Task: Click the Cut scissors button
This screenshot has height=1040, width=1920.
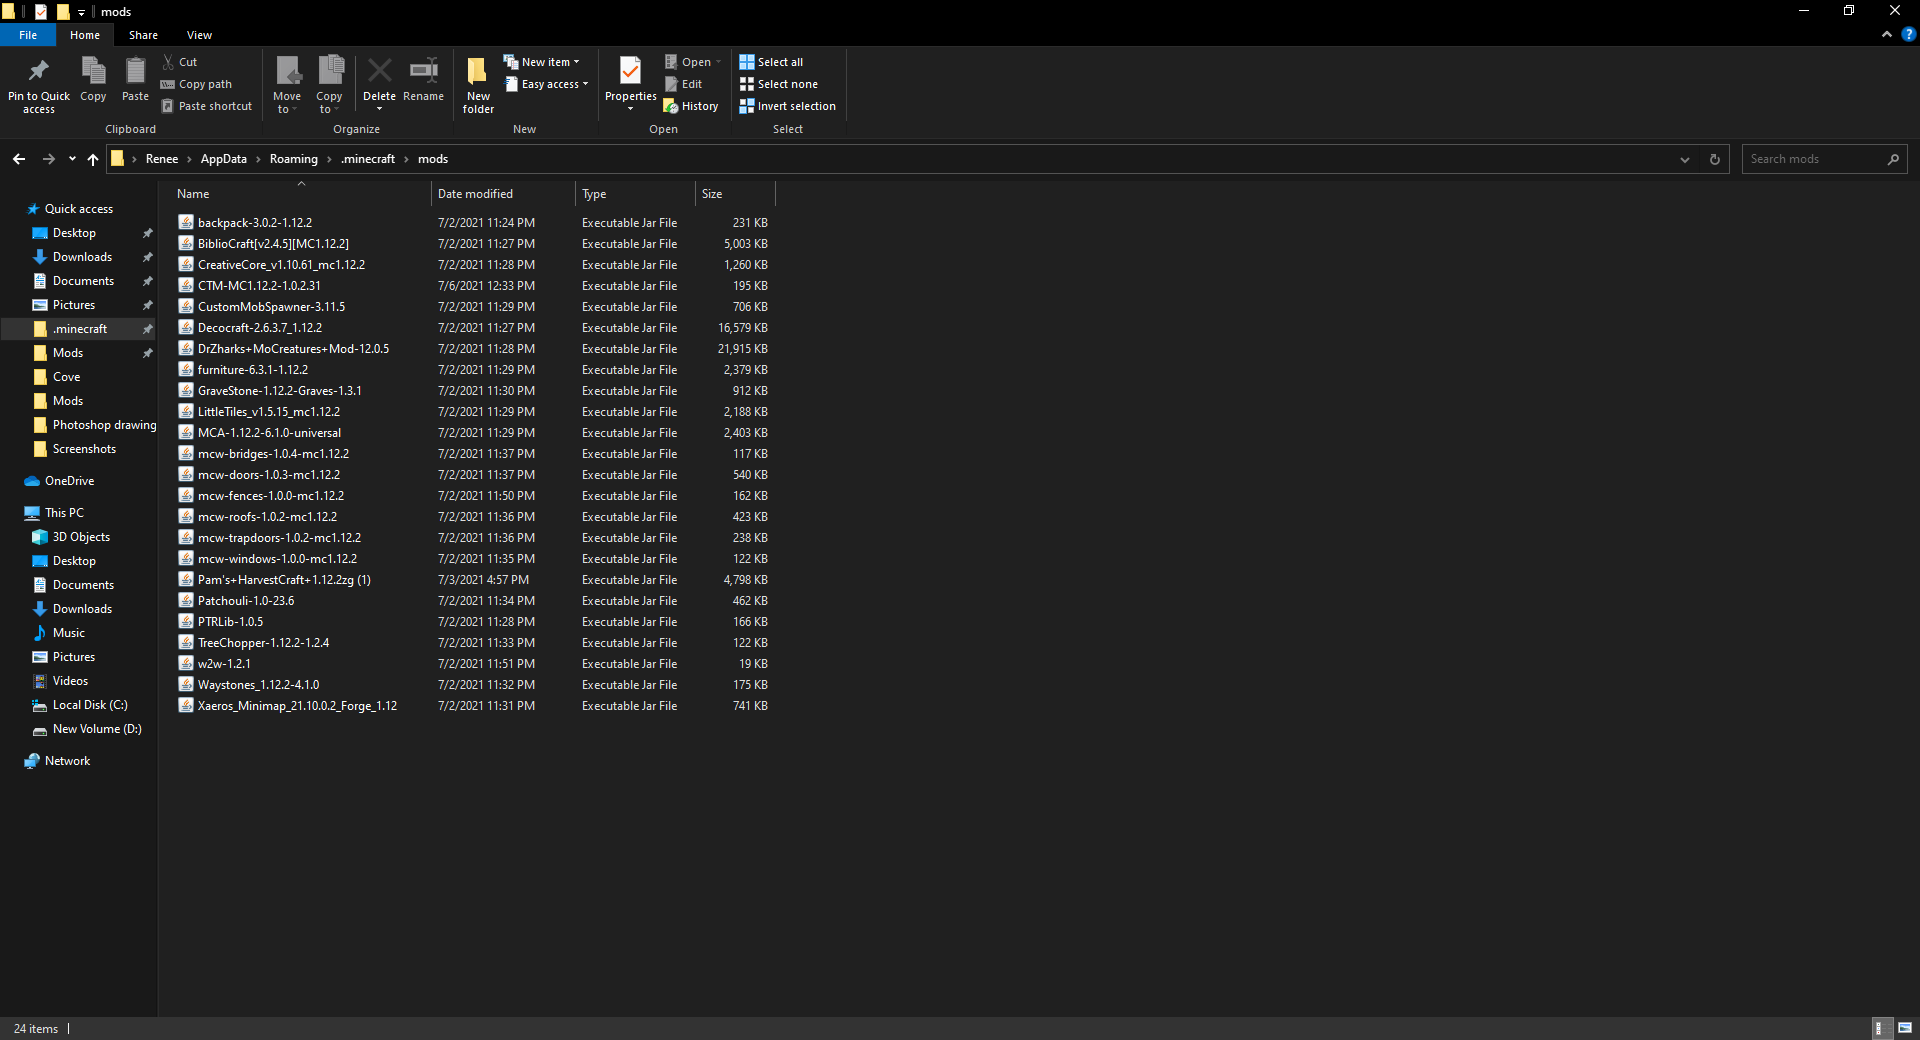Action: (x=180, y=62)
